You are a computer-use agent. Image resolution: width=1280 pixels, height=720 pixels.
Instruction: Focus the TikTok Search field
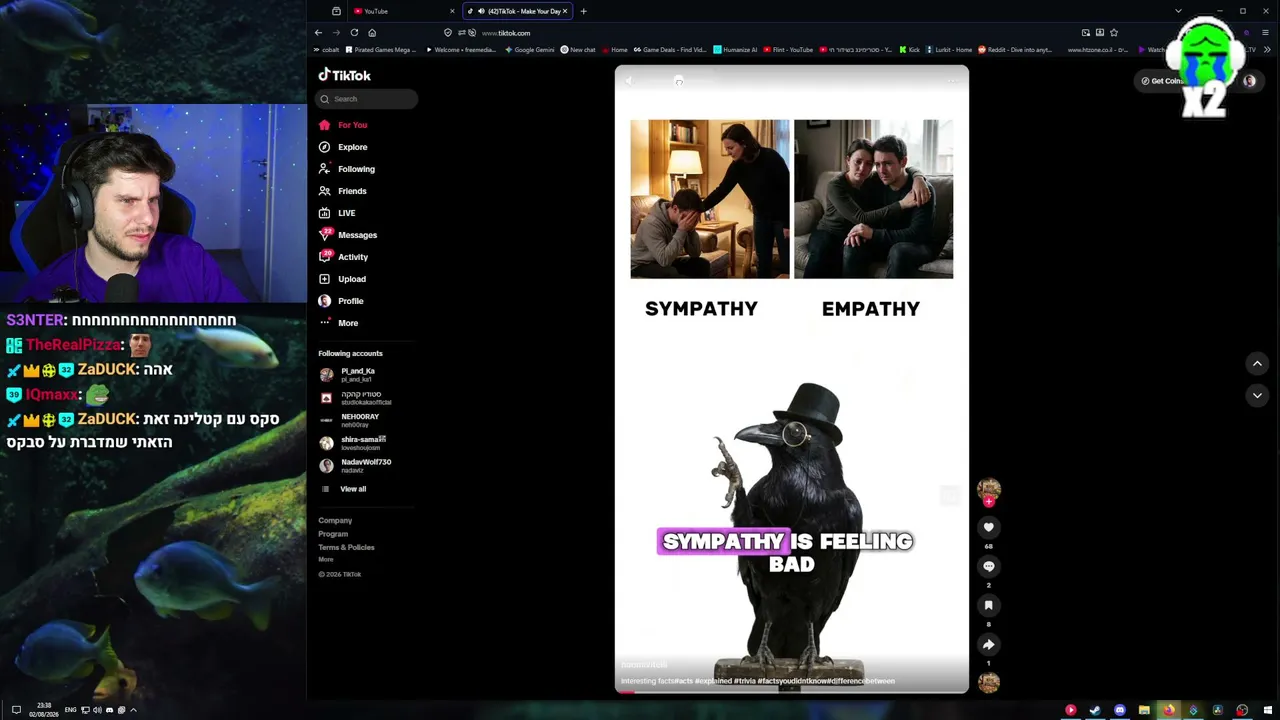tap(368, 99)
